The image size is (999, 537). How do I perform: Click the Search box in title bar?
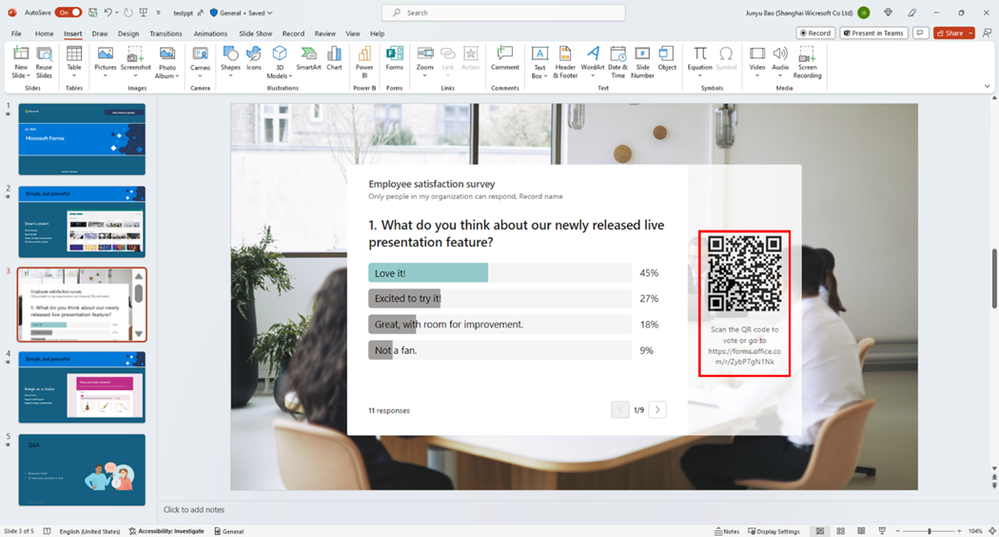click(503, 13)
